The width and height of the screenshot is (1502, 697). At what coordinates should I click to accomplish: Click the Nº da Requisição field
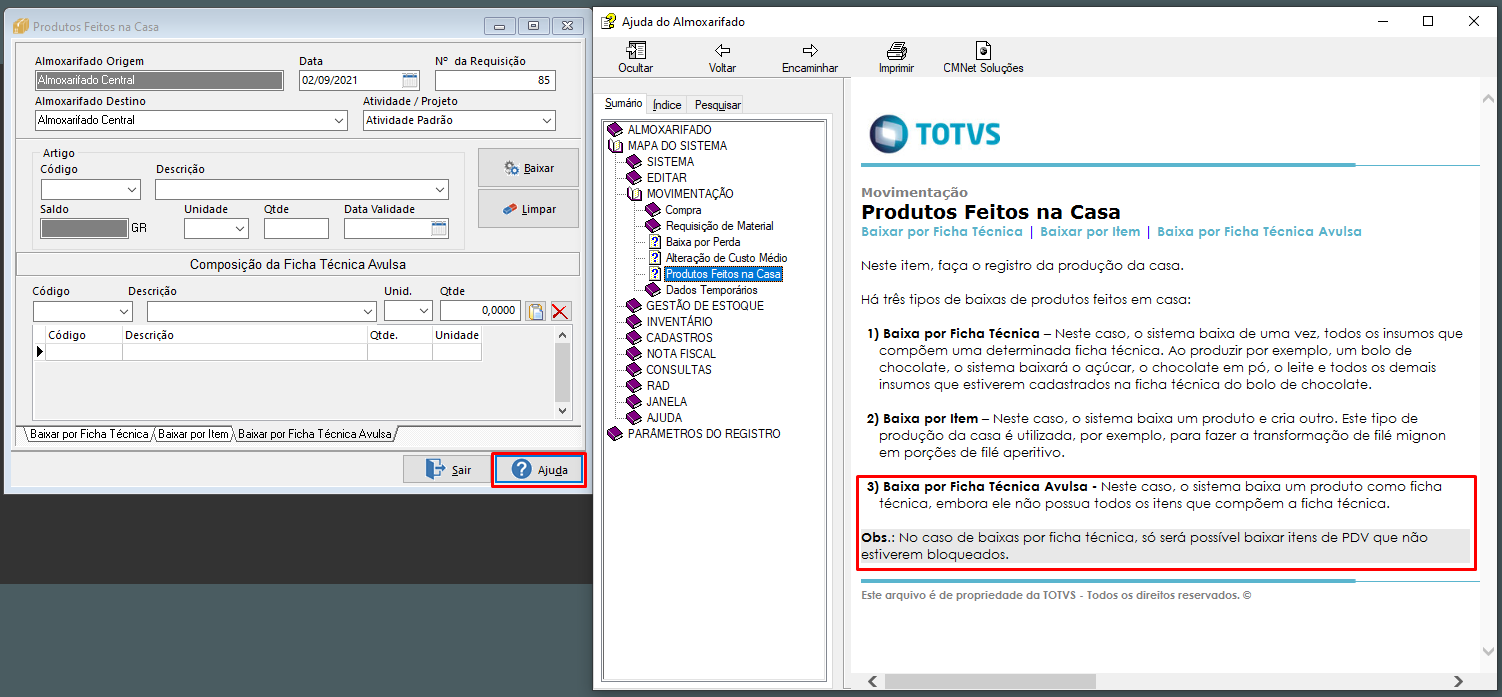coord(495,80)
